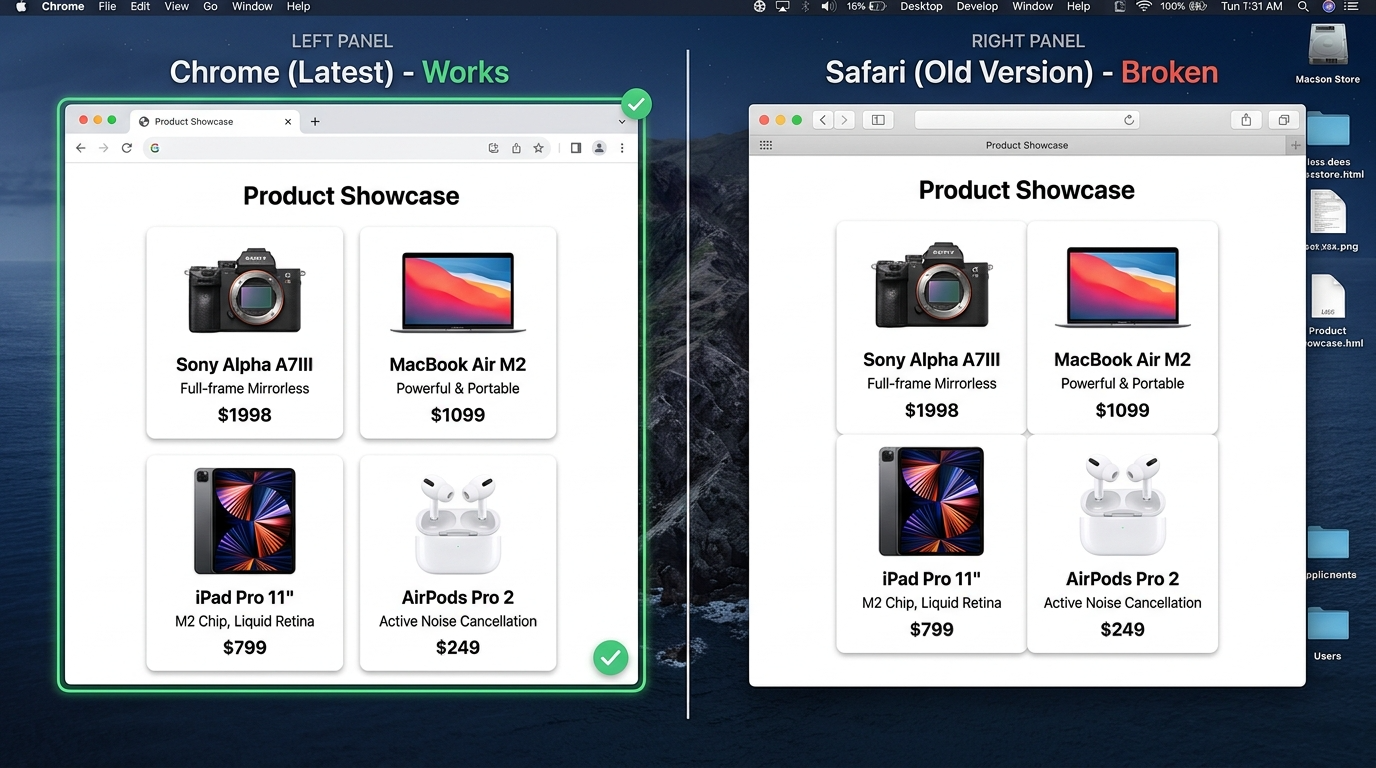
Task: Click the iPad Pro image in Safari
Action: pyautogui.click(x=932, y=501)
